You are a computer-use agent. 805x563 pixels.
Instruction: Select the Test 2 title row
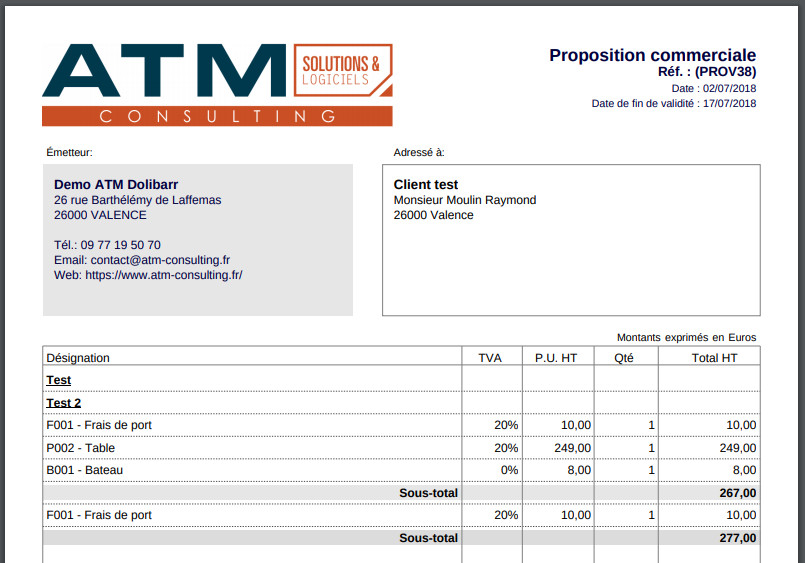(x=401, y=403)
